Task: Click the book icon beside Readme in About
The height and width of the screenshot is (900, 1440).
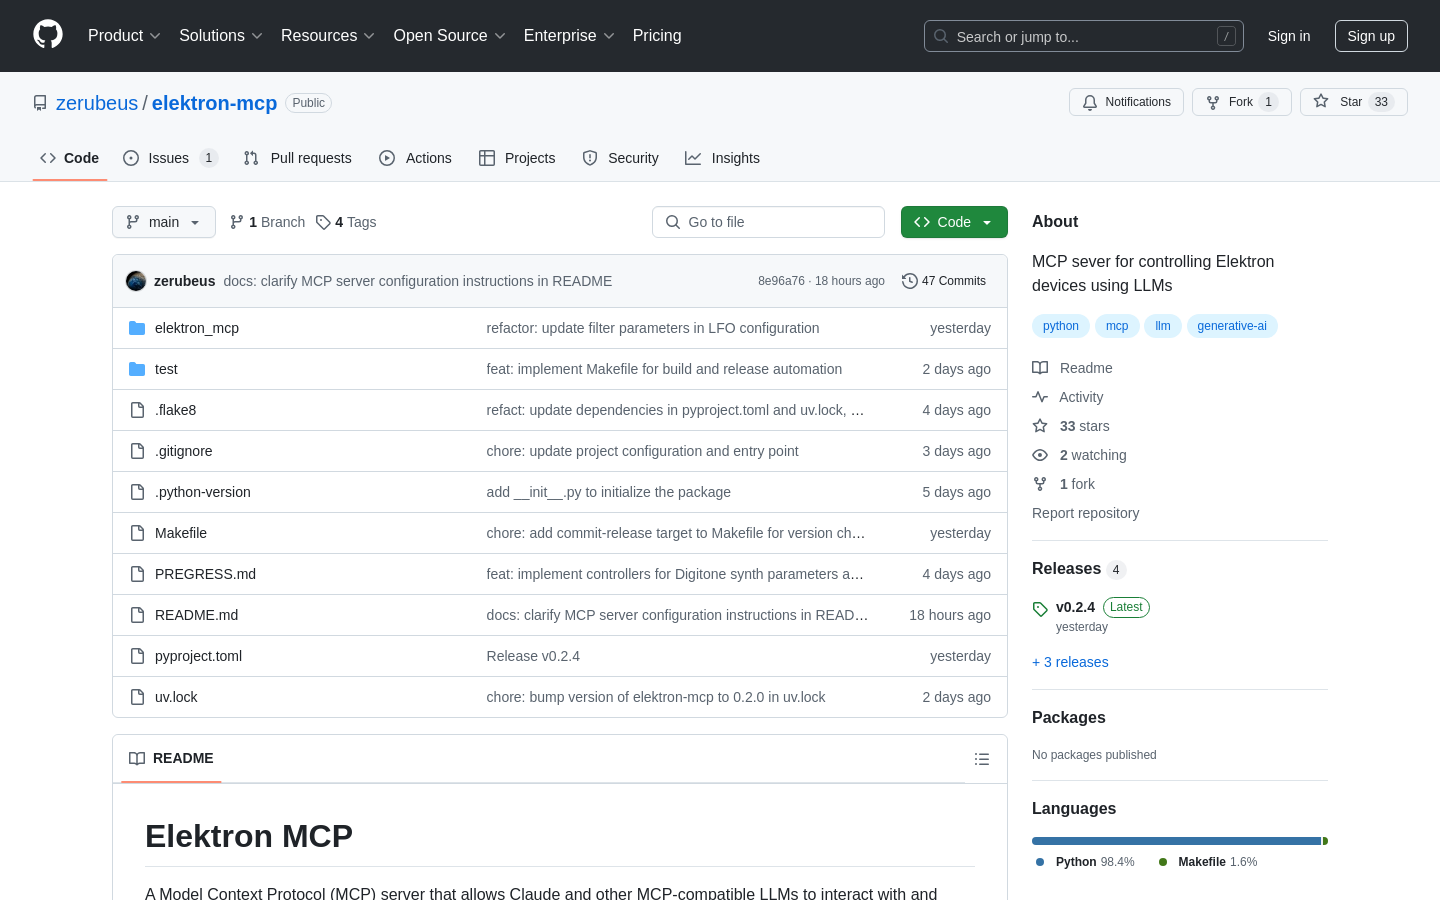Action: (1040, 368)
